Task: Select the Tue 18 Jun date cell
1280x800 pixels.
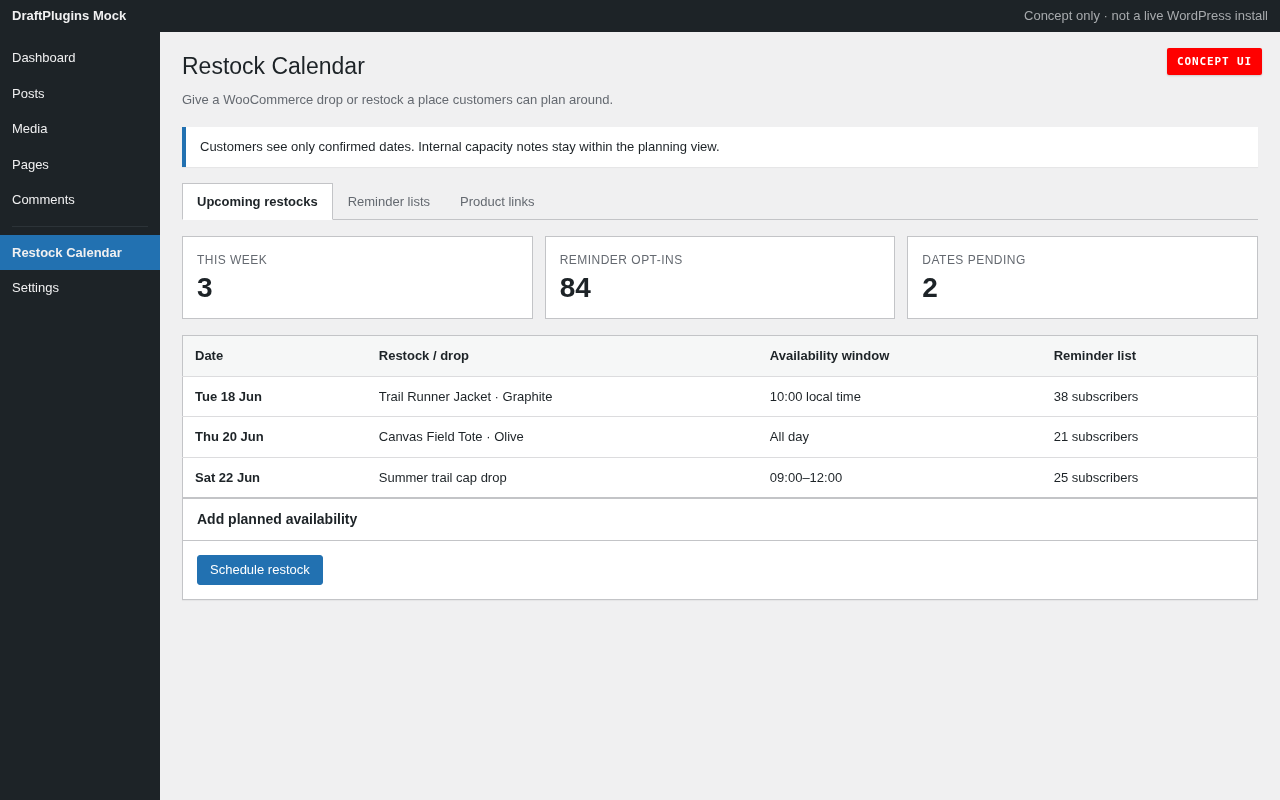Action: click(x=275, y=397)
